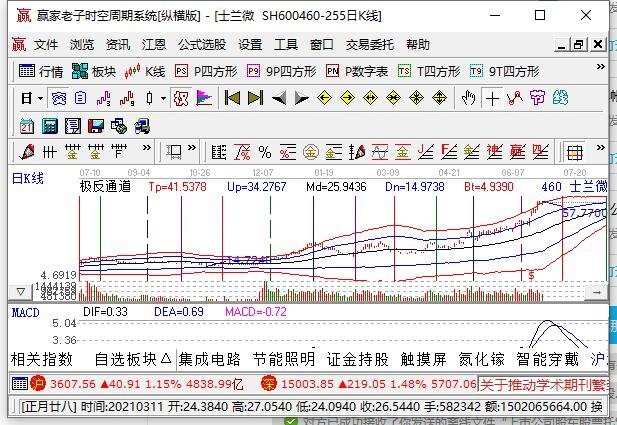617x425 pixels.
Task: Open the 9T四方形 tool
Action: point(504,72)
